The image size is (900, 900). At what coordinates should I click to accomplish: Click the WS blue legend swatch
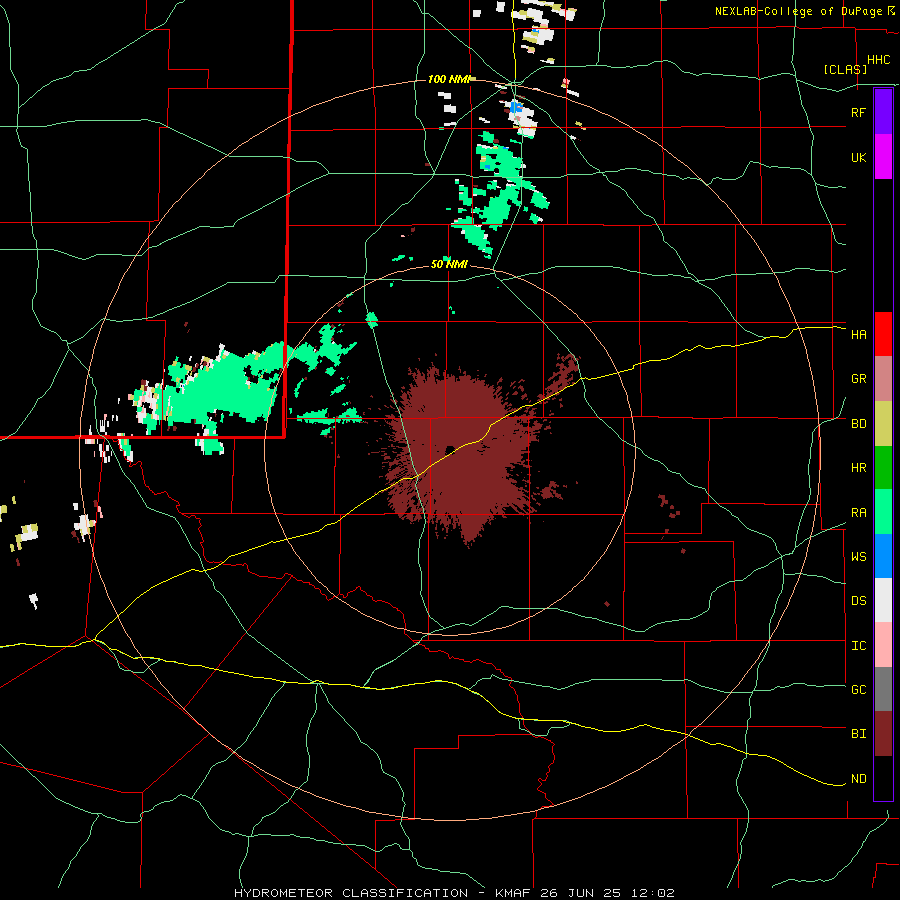[883, 556]
